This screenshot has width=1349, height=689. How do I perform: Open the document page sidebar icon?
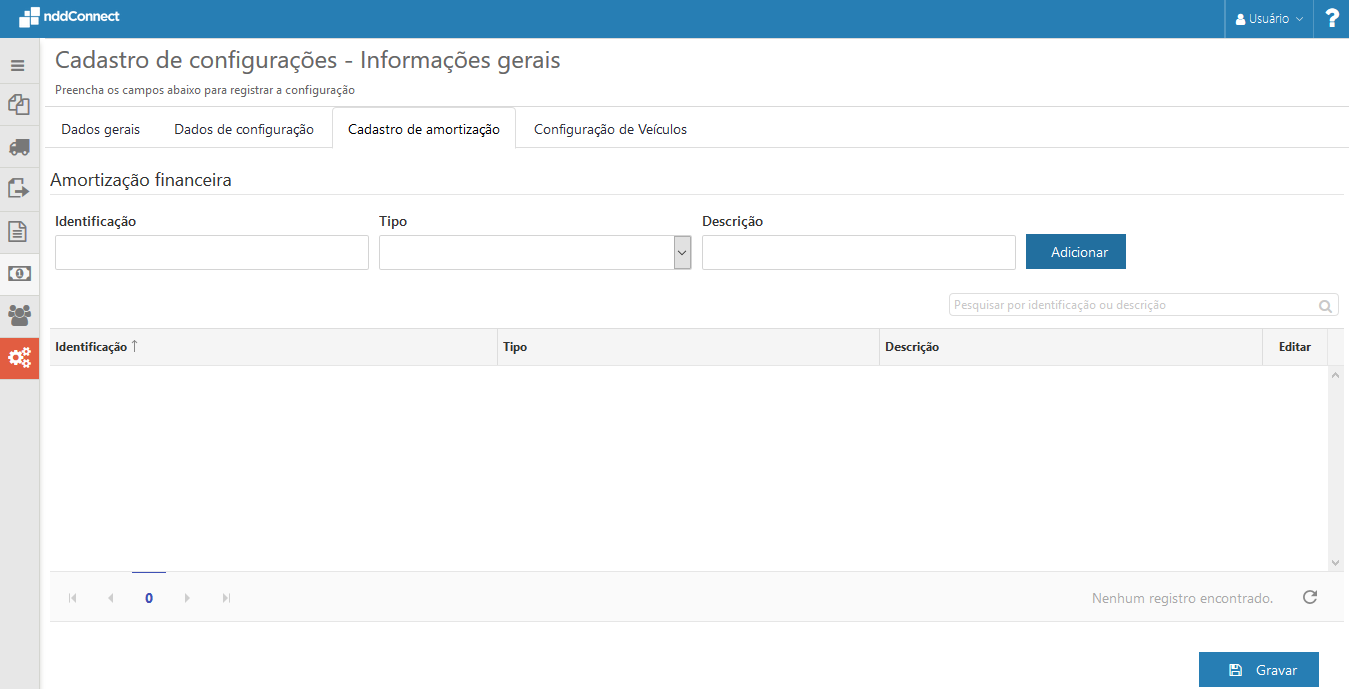(x=18, y=231)
